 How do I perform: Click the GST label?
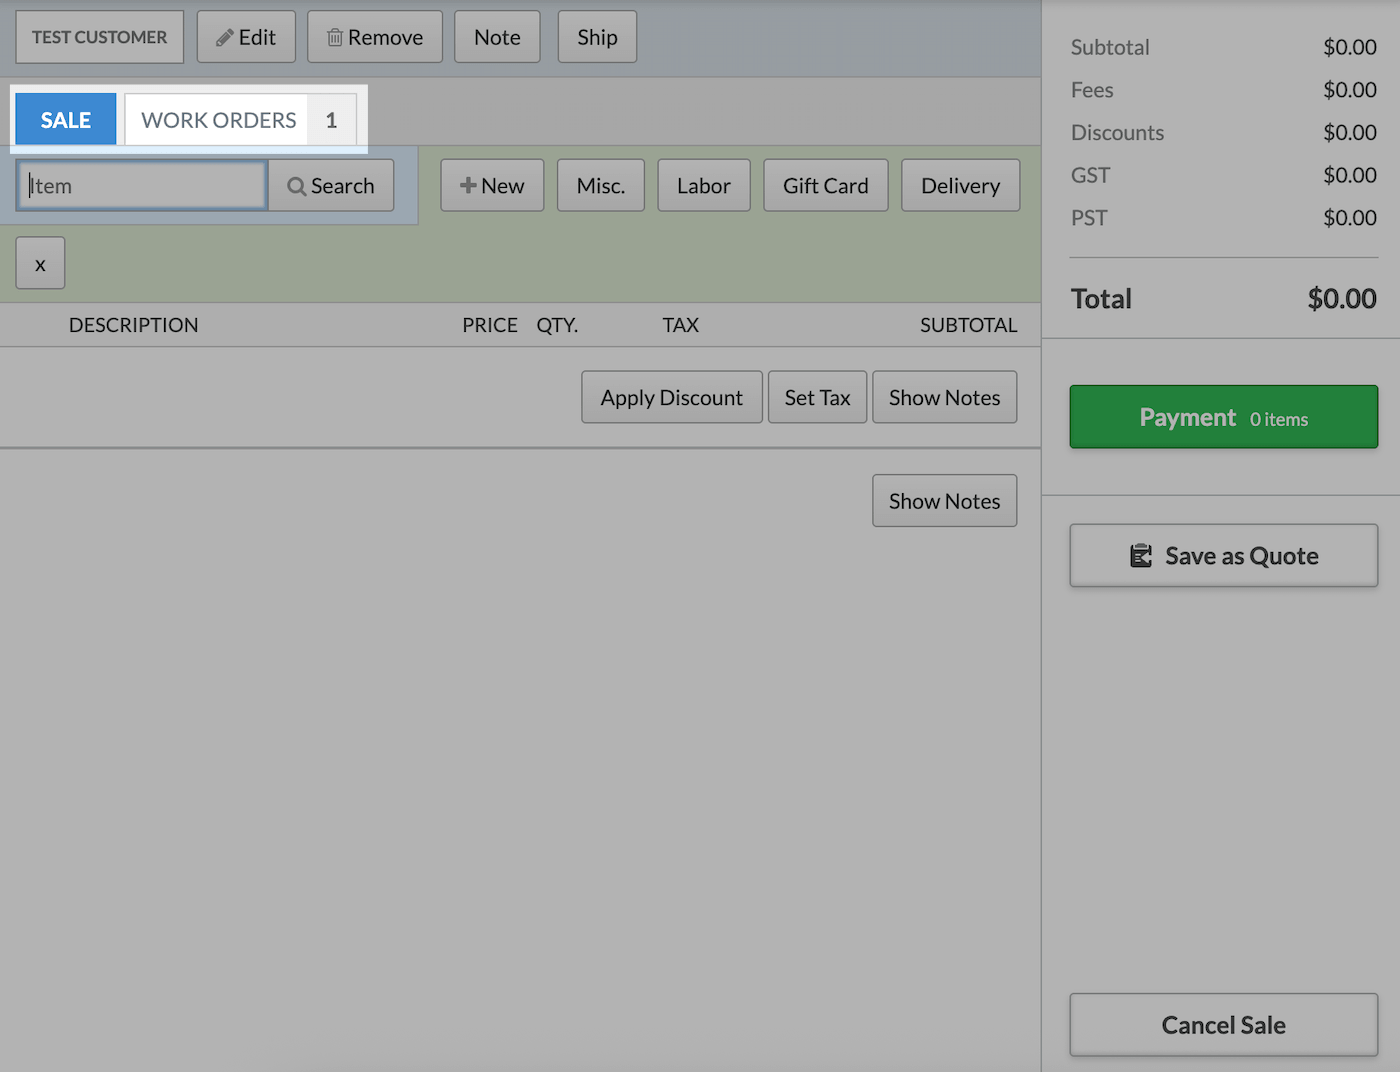[1091, 176]
